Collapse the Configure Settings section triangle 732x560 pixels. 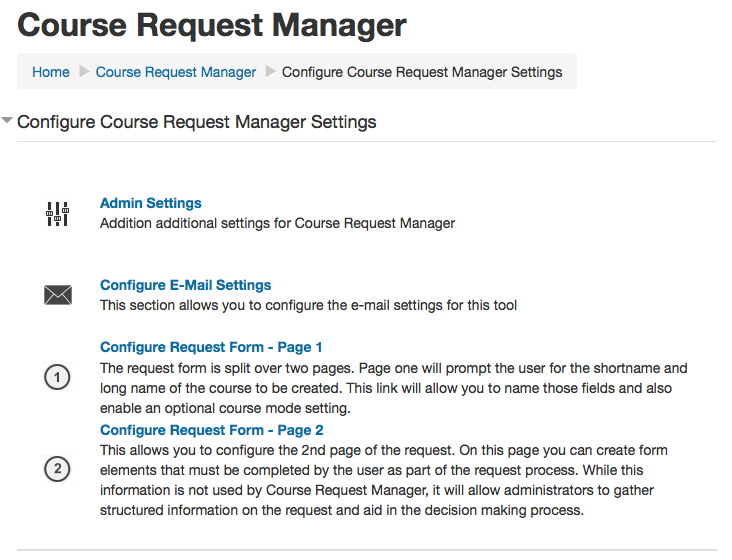tap(8, 121)
